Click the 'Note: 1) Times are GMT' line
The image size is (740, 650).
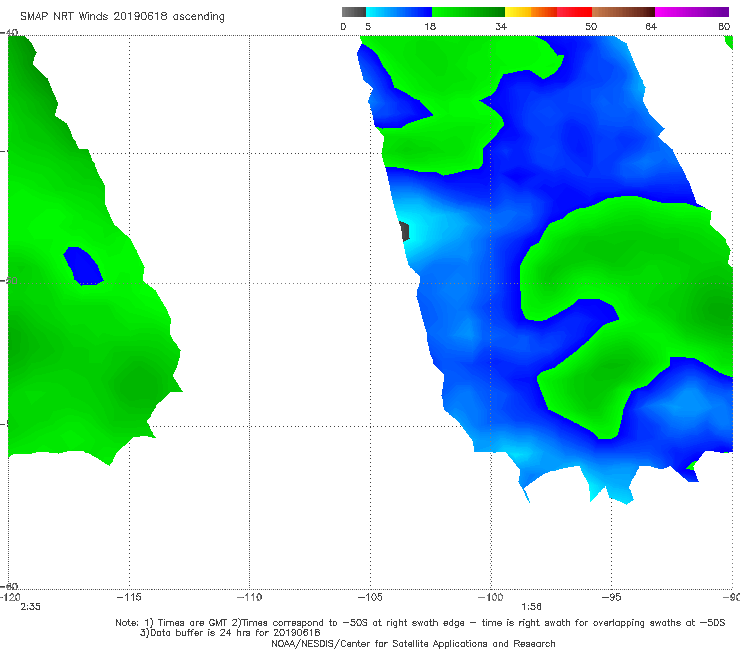pyautogui.click(x=420, y=623)
